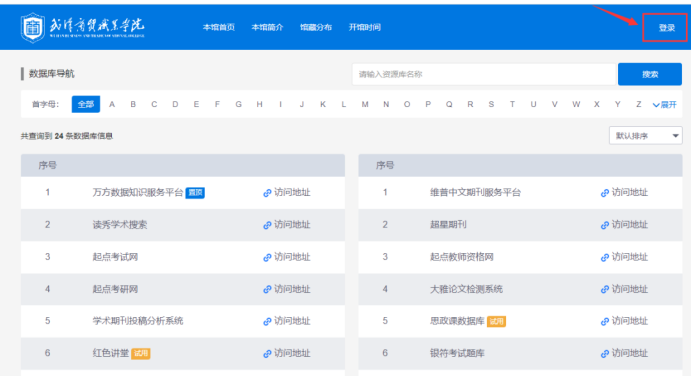Expand the letter filter with 展开
This screenshot has height=376, width=692.
pyautogui.click(x=665, y=105)
